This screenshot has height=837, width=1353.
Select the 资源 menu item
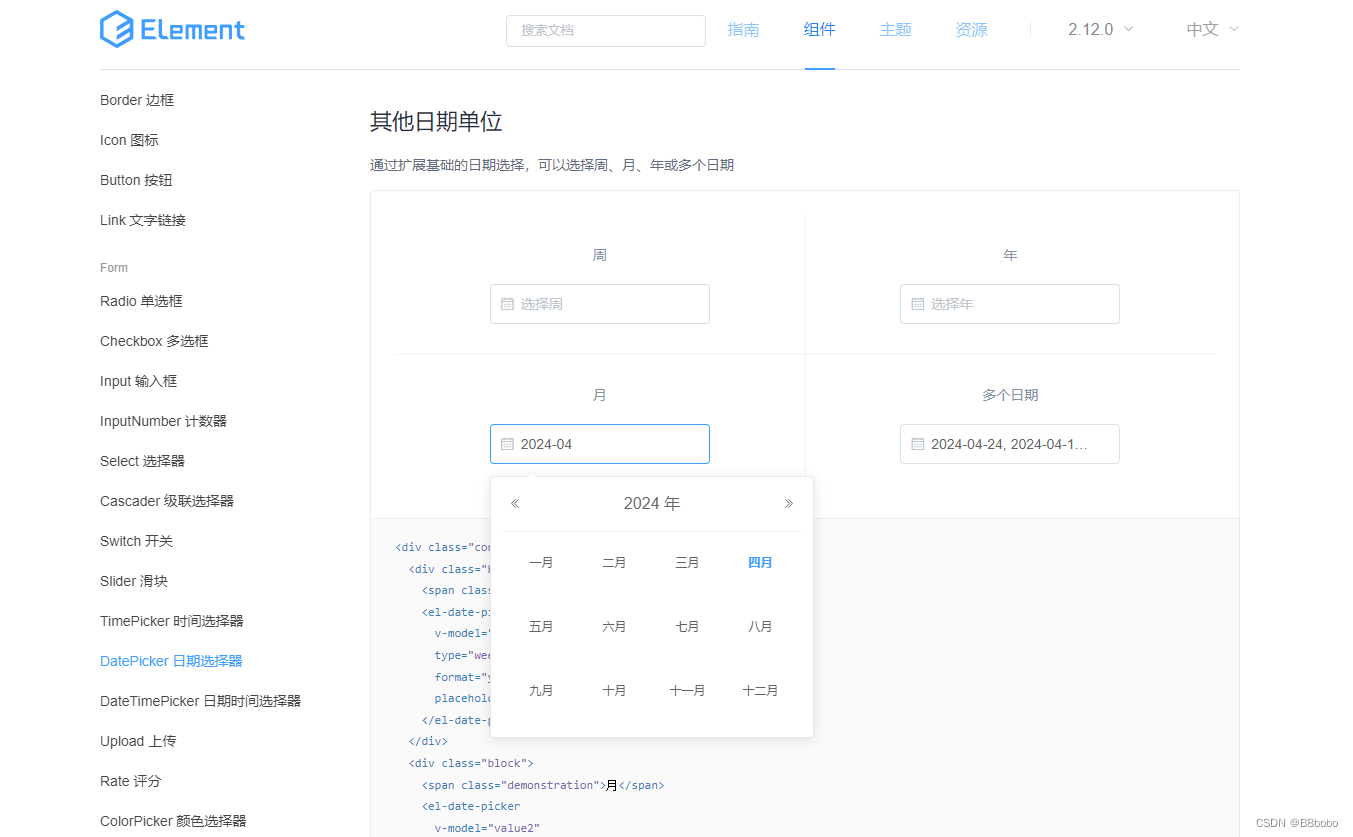tap(970, 29)
